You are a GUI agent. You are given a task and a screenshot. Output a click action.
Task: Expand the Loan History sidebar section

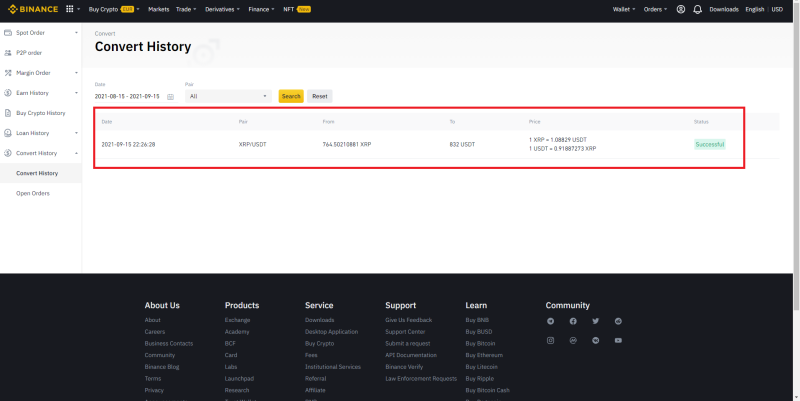click(76, 133)
